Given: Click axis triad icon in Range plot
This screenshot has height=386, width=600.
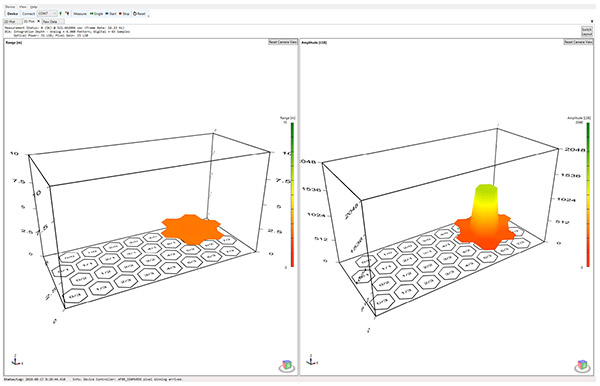Looking at the screenshot, I should click(x=16, y=359).
